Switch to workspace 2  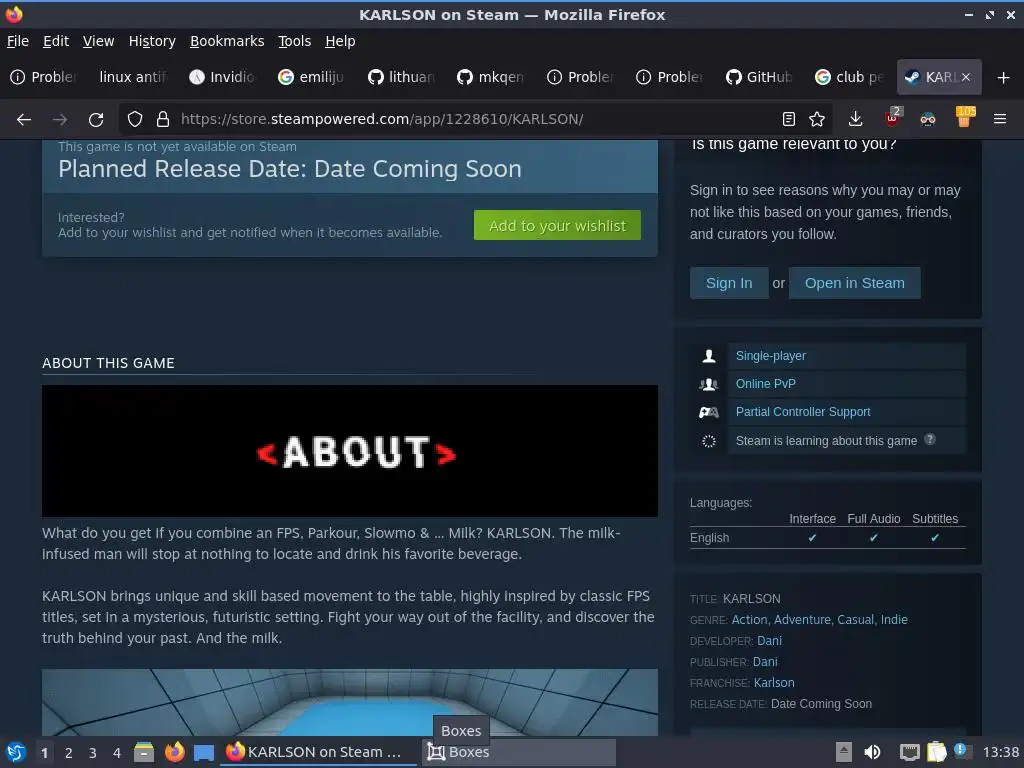[x=69, y=753]
